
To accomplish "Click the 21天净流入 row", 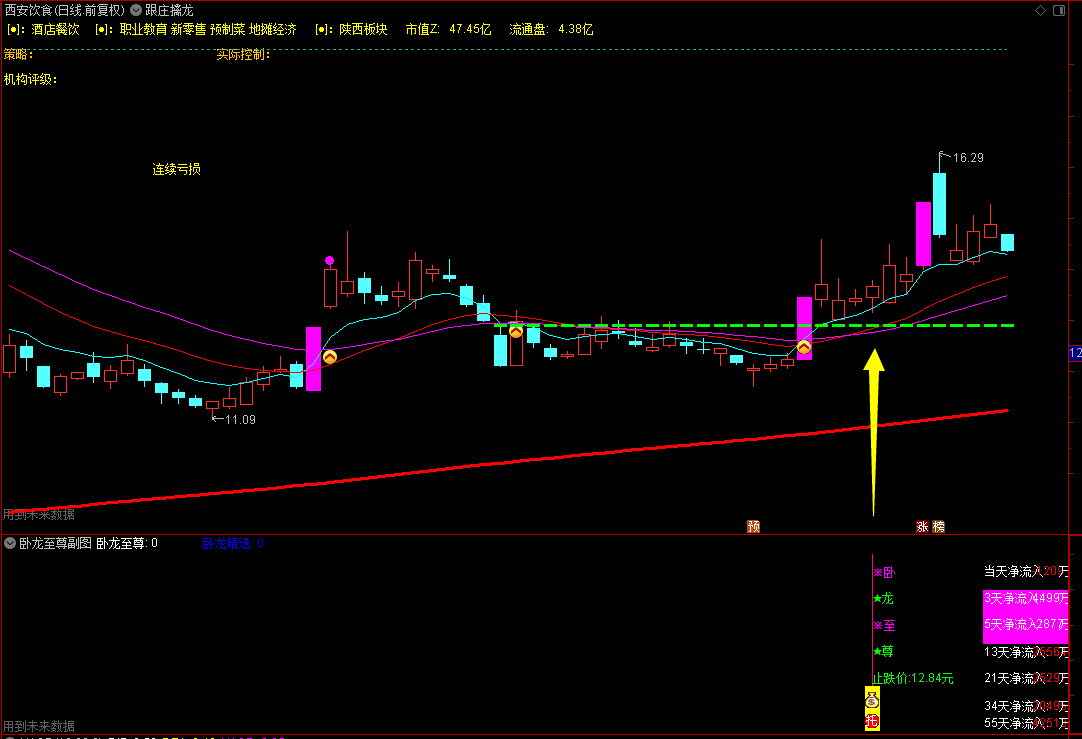I will click(x=1026, y=678).
